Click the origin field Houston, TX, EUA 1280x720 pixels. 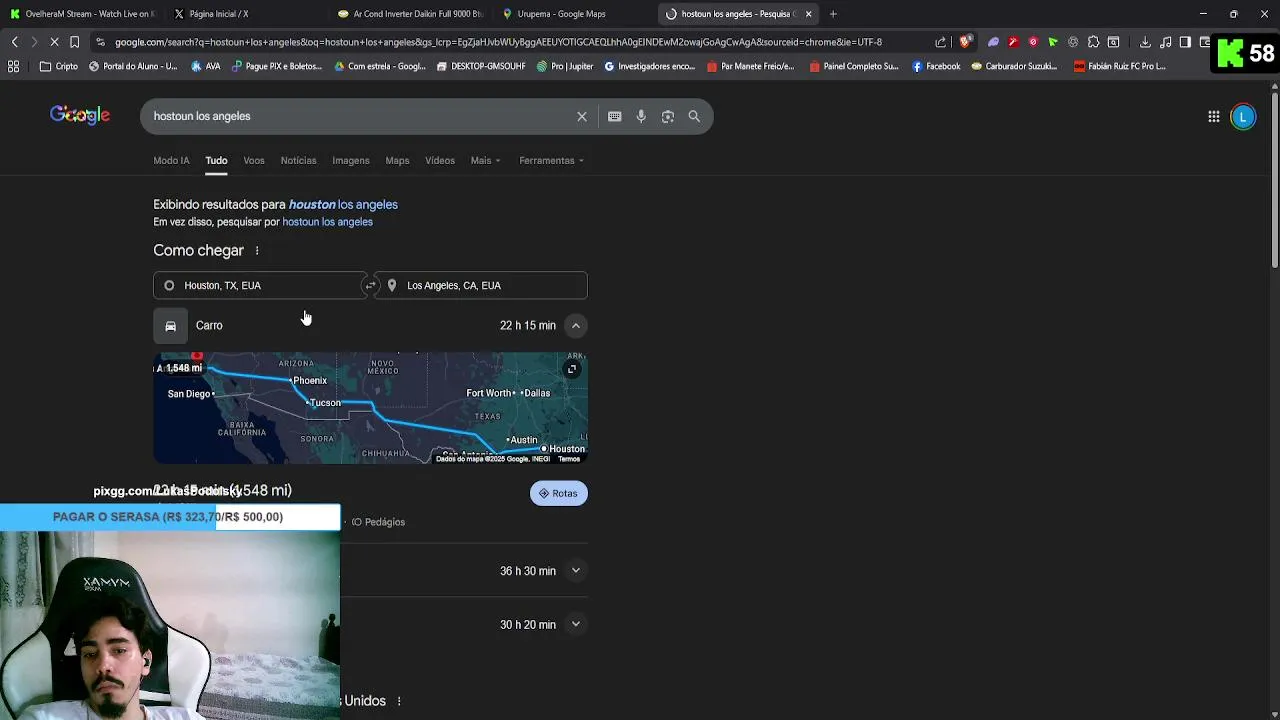[x=259, y=285]
